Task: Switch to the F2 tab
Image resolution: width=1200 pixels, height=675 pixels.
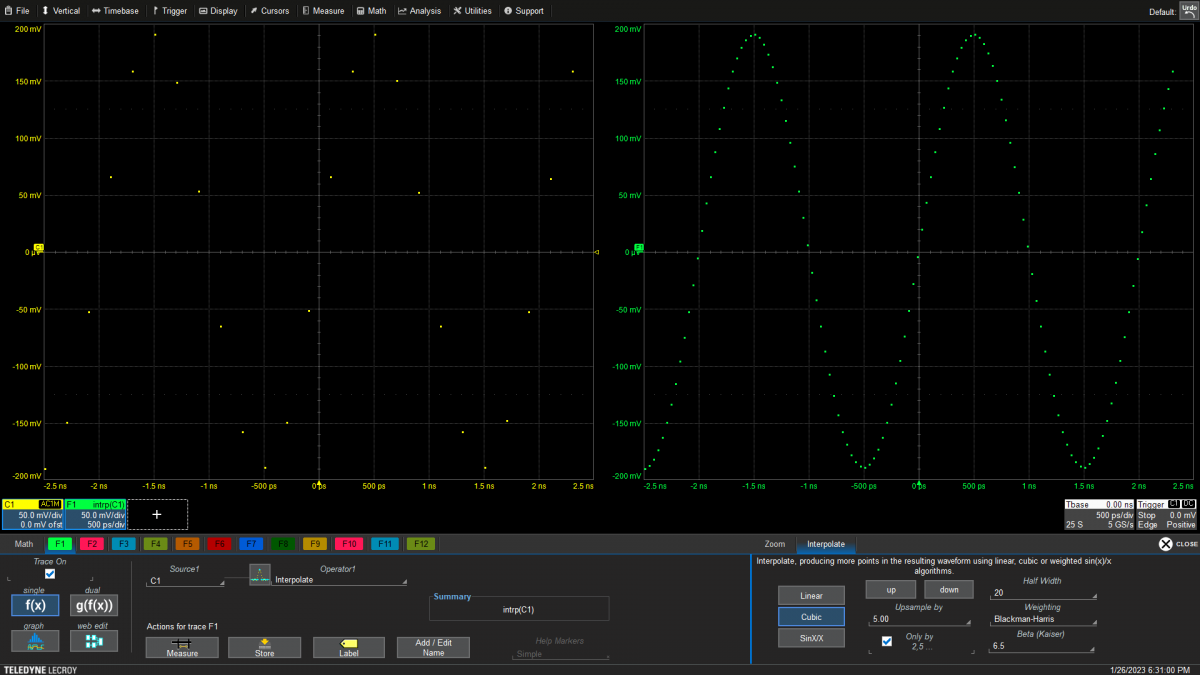Action: (x=92, y=544)
